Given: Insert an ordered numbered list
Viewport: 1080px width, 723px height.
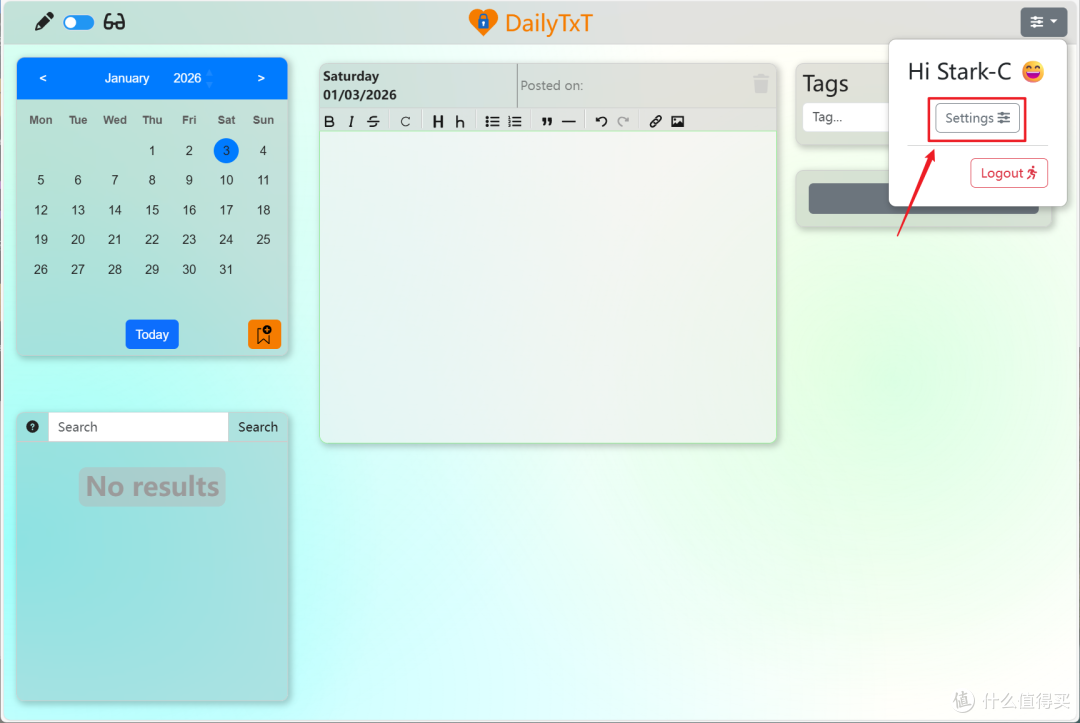Looking at the screenshot, I should coord(515,122).
